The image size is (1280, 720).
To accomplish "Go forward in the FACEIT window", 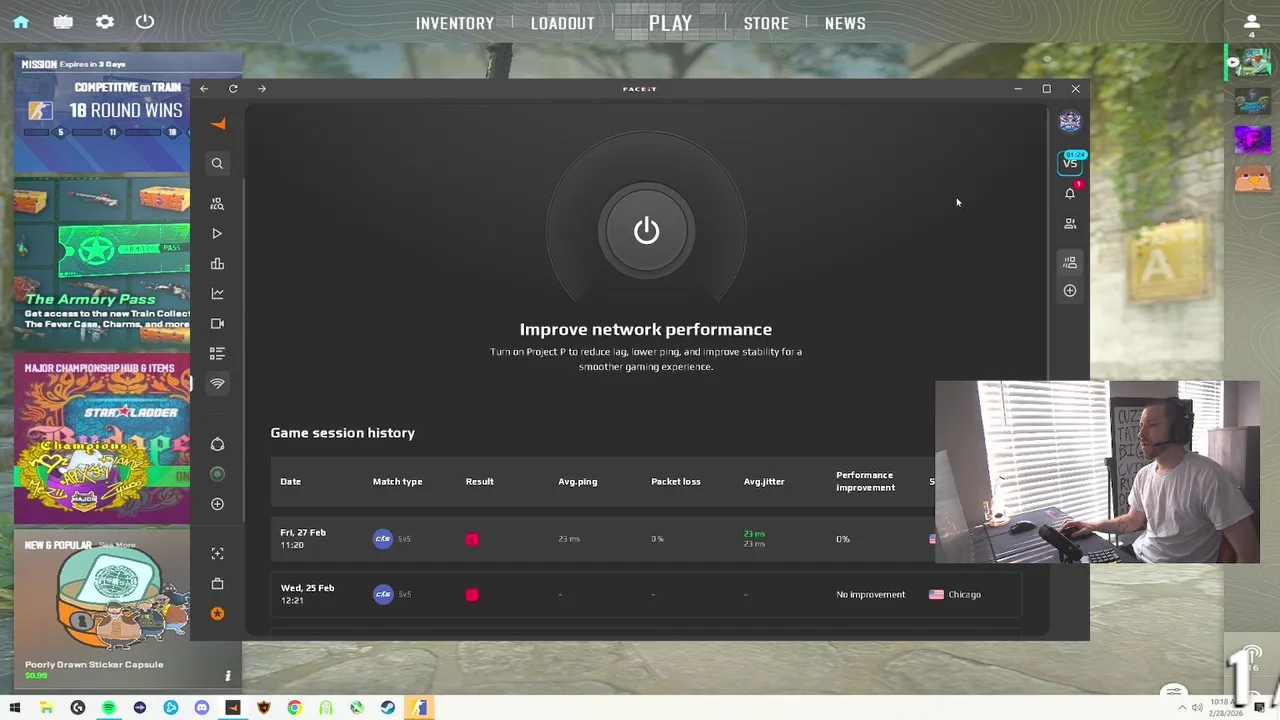I will click(x=262, y=89).
